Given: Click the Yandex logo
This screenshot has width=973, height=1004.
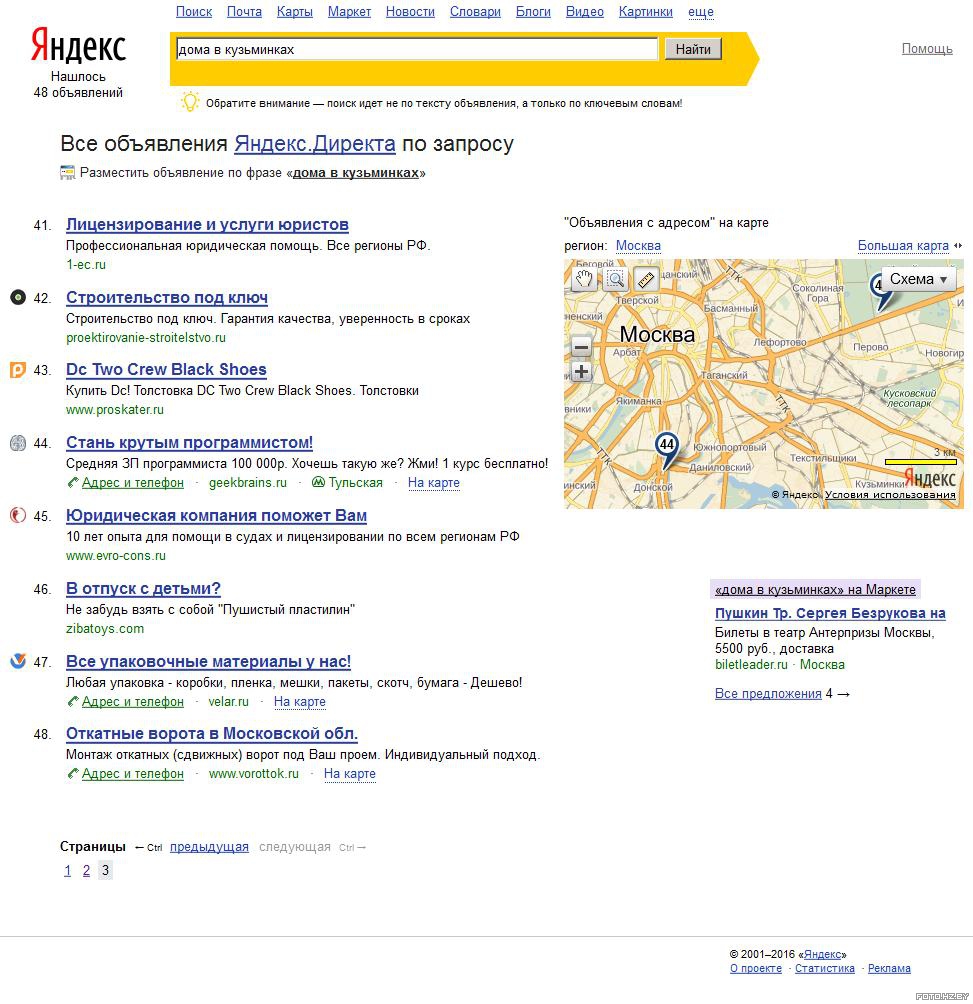Looking at the screenshot, I should tap(78, 45).
